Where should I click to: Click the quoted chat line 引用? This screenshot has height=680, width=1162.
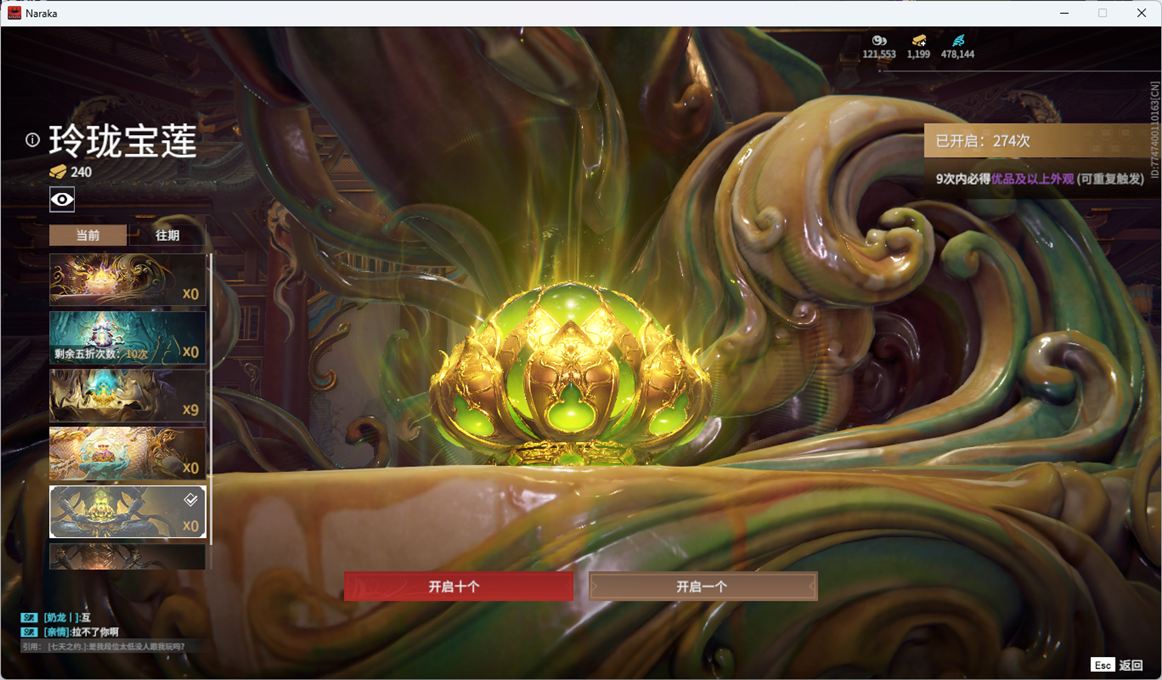104,647
